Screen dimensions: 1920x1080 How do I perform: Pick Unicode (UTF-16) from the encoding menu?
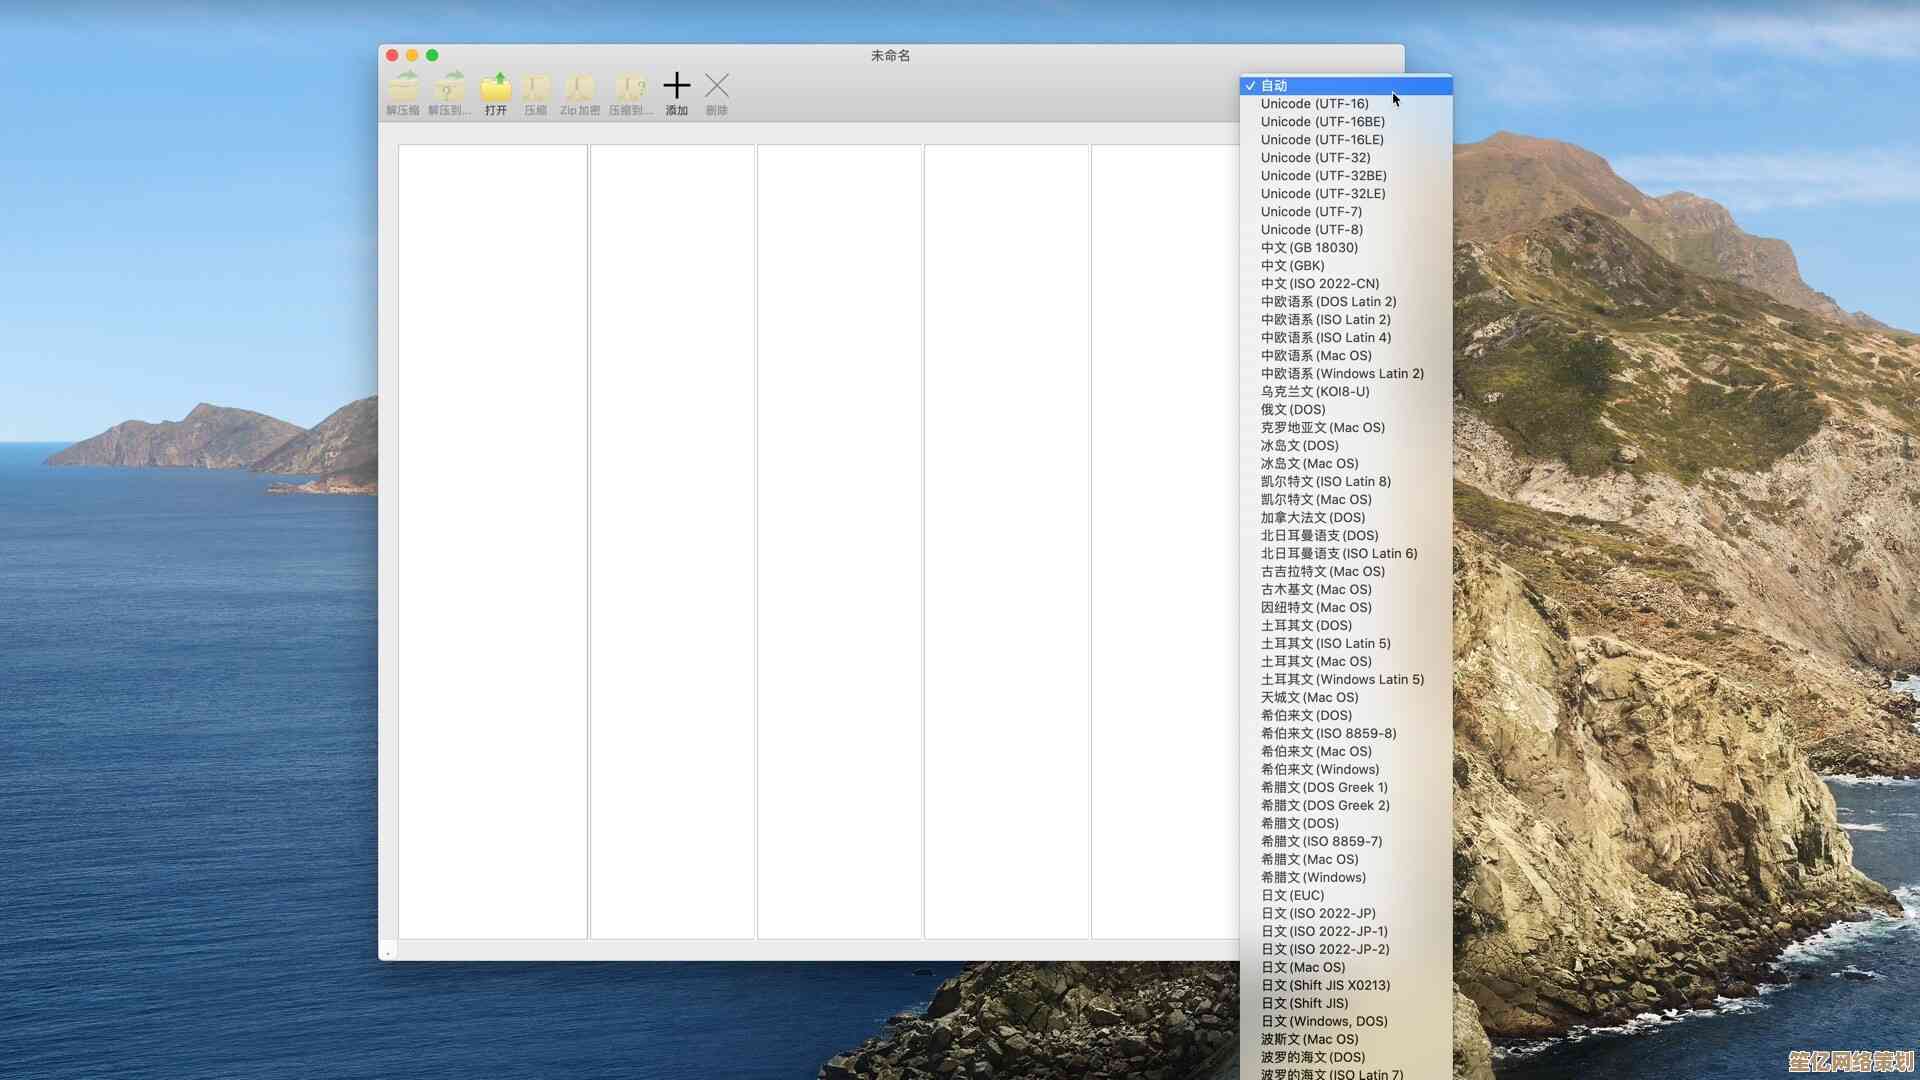[1314, 104]
